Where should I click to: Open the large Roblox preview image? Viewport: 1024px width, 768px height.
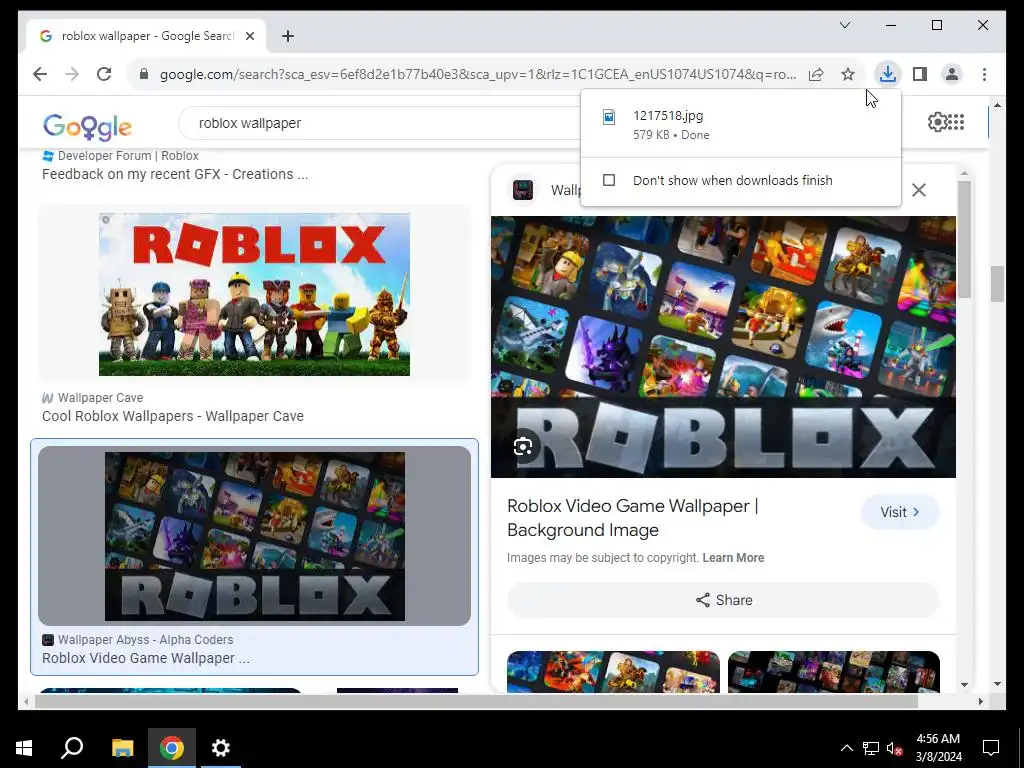[x=723, y=347]
